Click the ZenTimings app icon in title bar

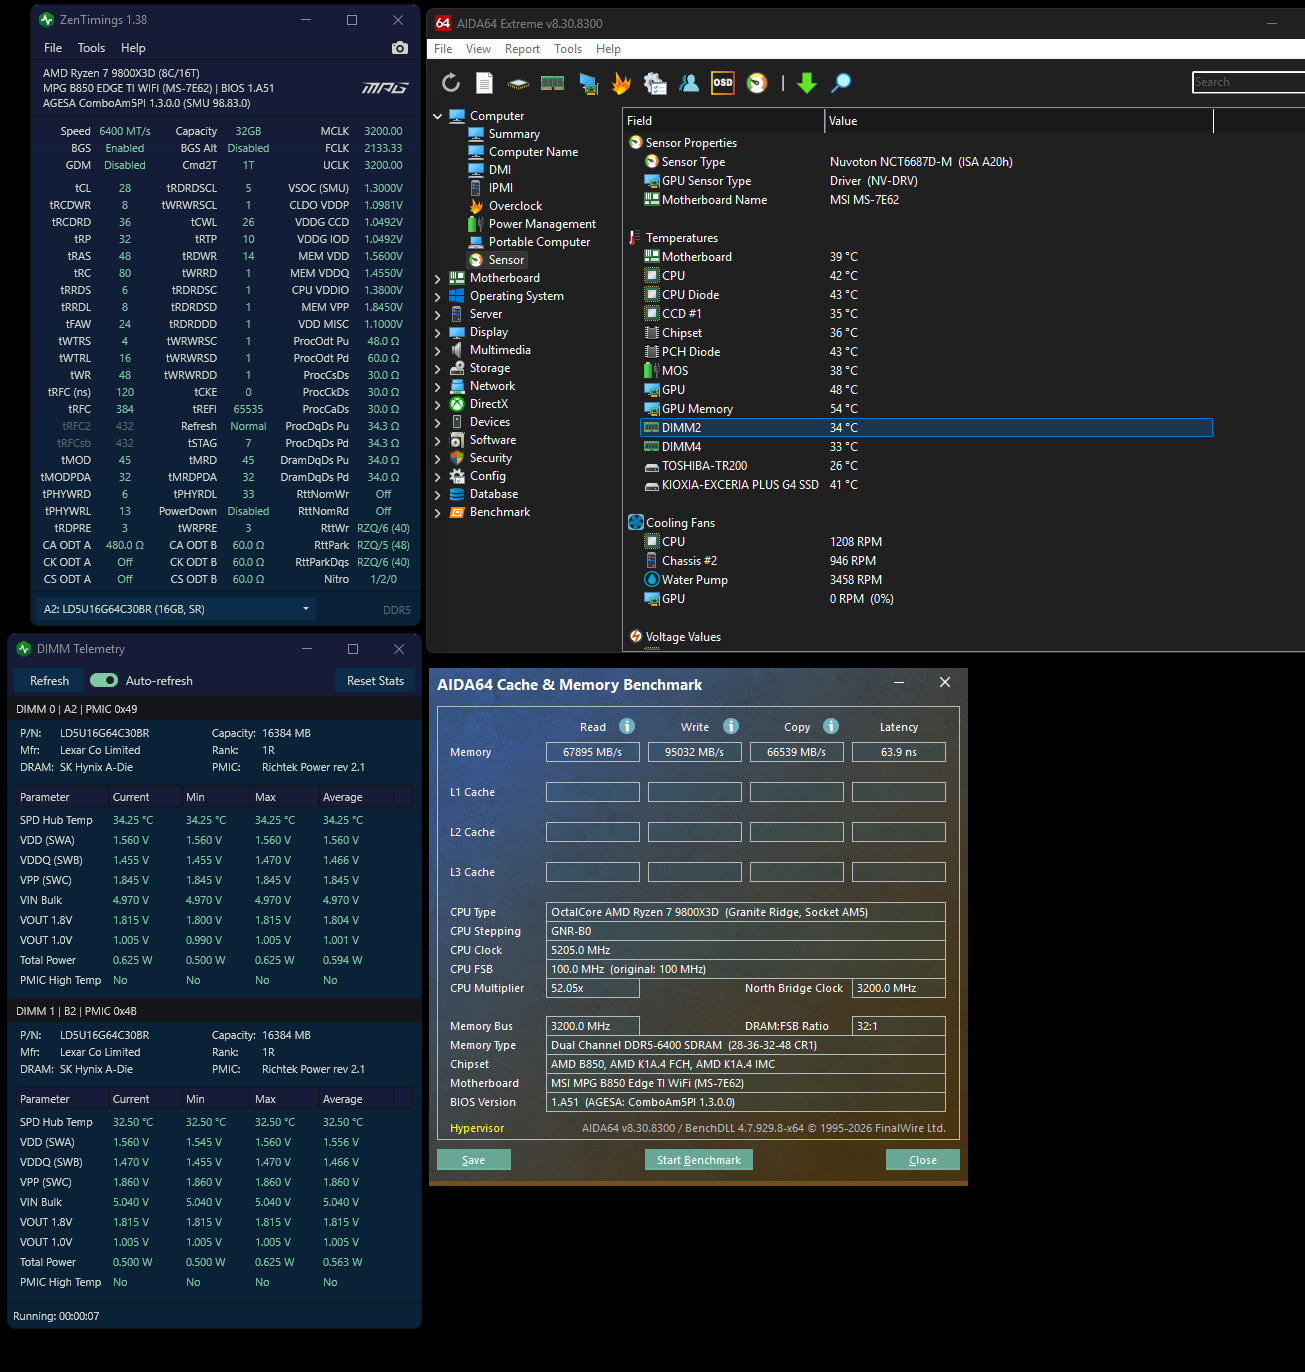click(46, 20)
